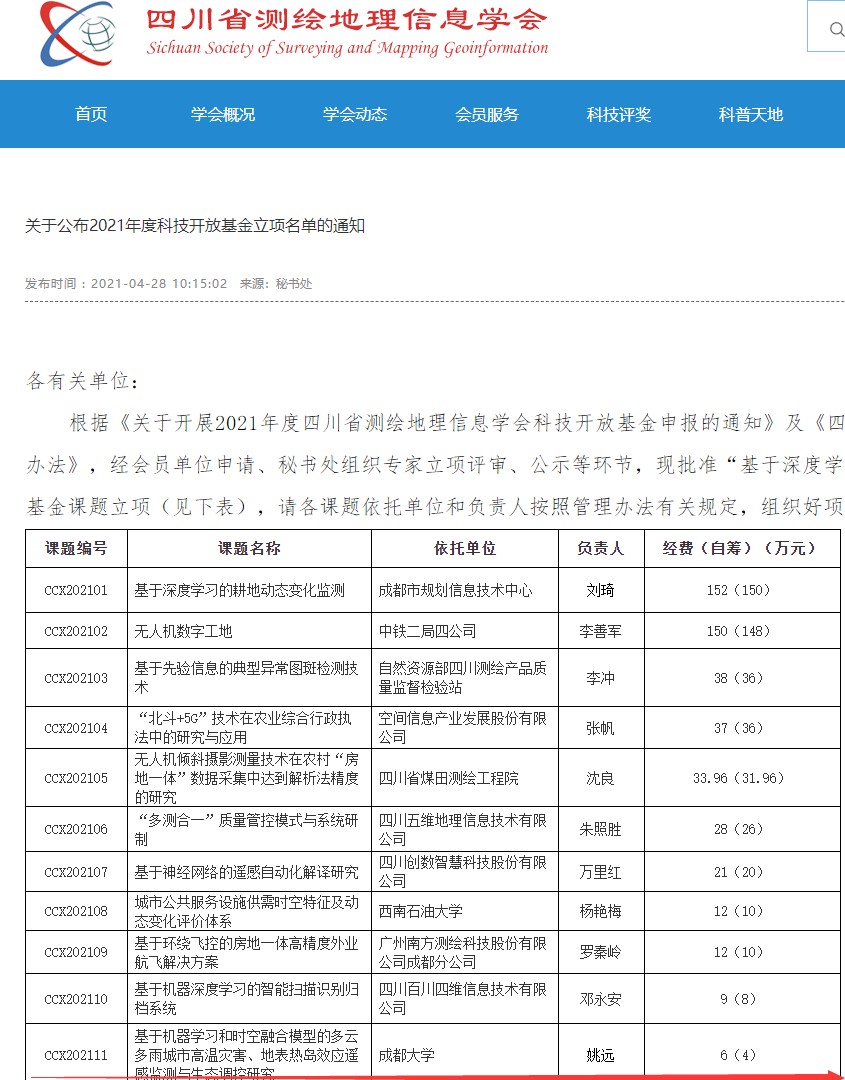The image size is (845, 1080).
Task: Open the 首页 navigation item
Action: (91, 114)
